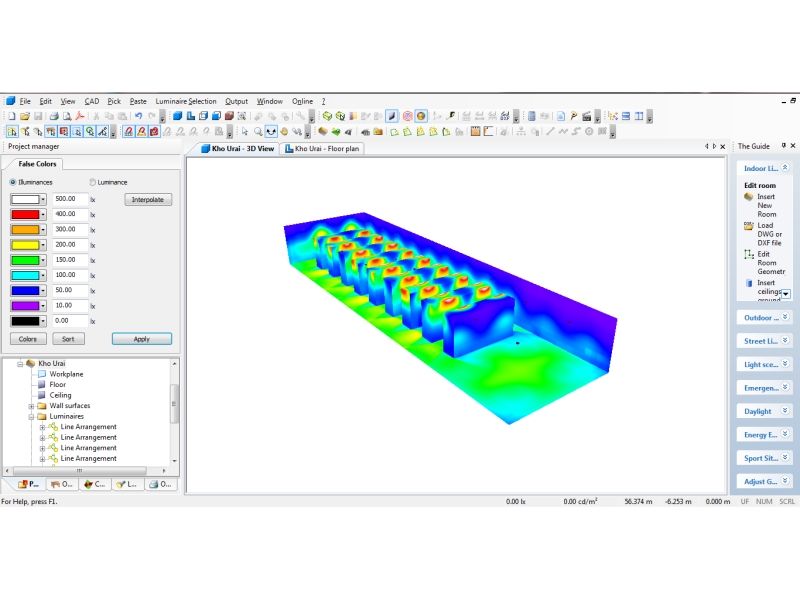Viewport: 800px width, 600px height.
Task: Click the Open file folder icon
Action: coord(24,116)
